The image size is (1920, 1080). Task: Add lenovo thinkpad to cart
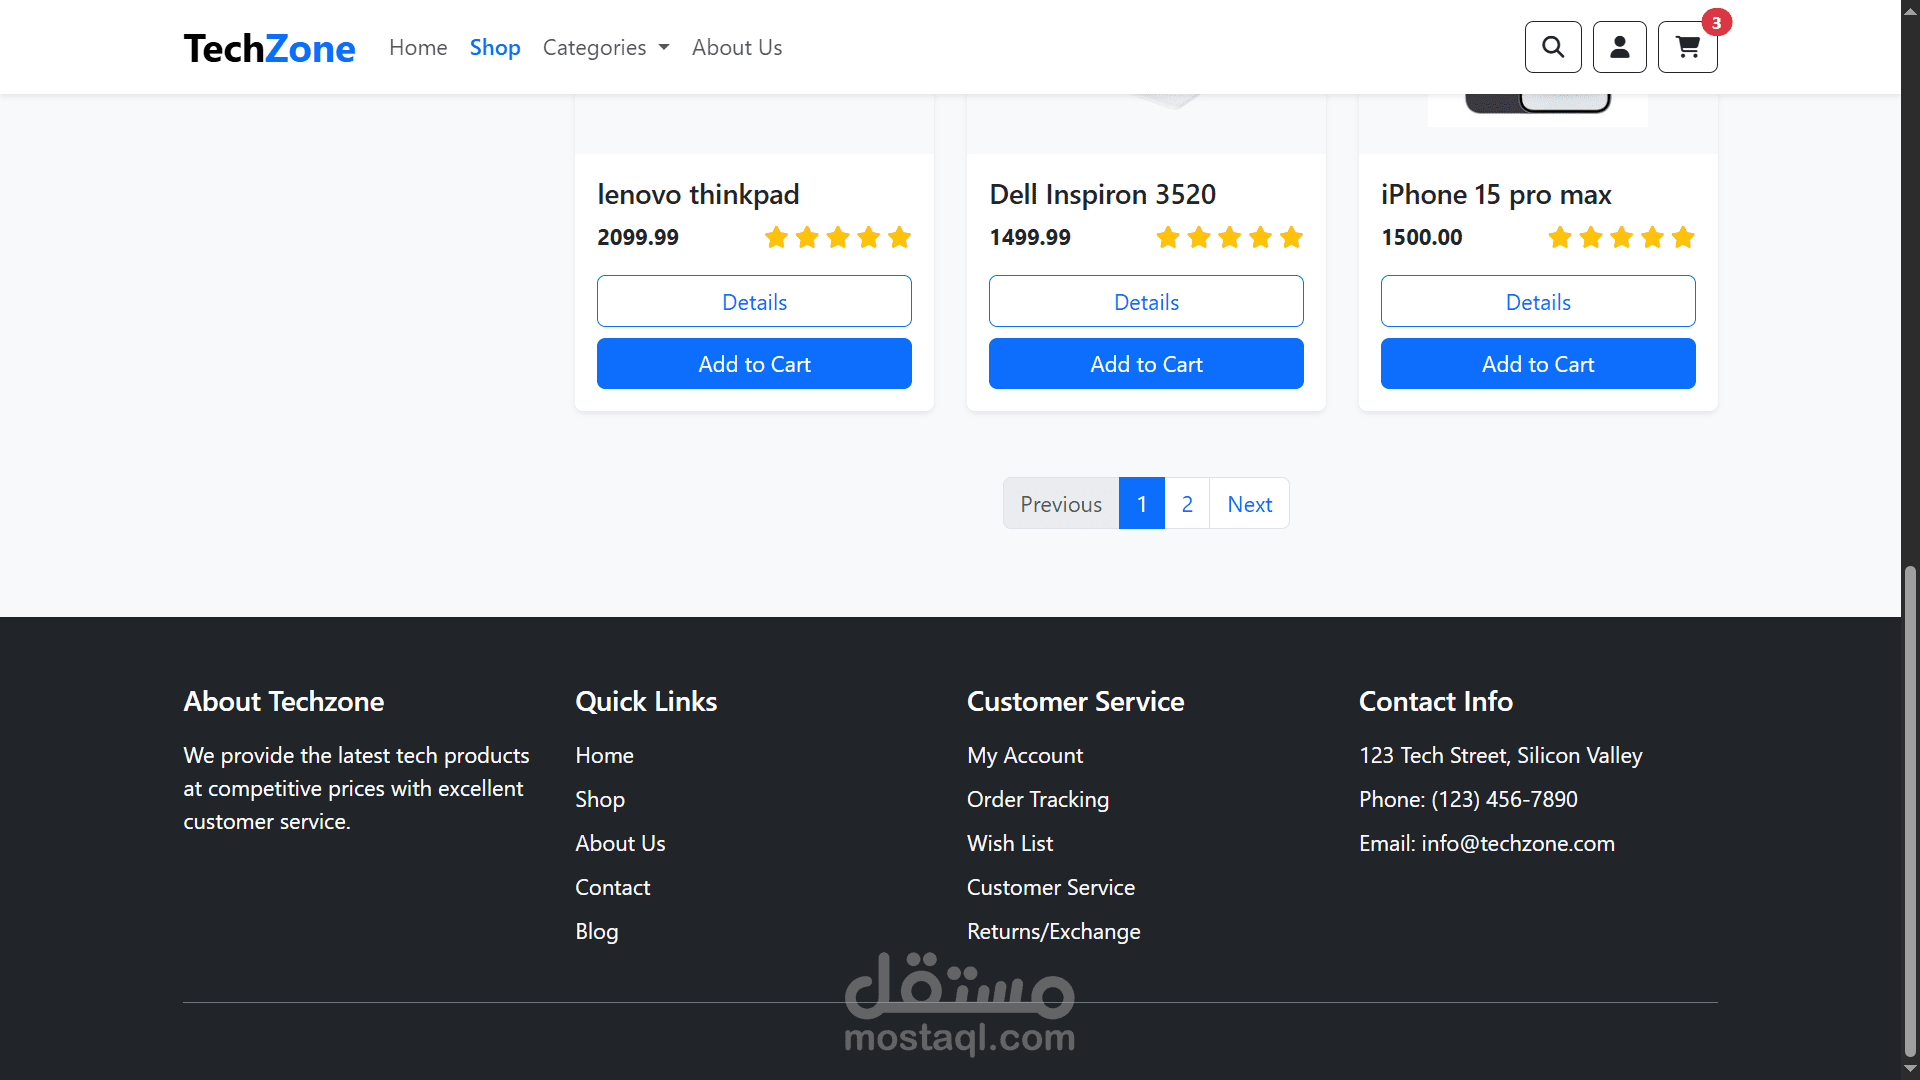(x=754, y=363)
